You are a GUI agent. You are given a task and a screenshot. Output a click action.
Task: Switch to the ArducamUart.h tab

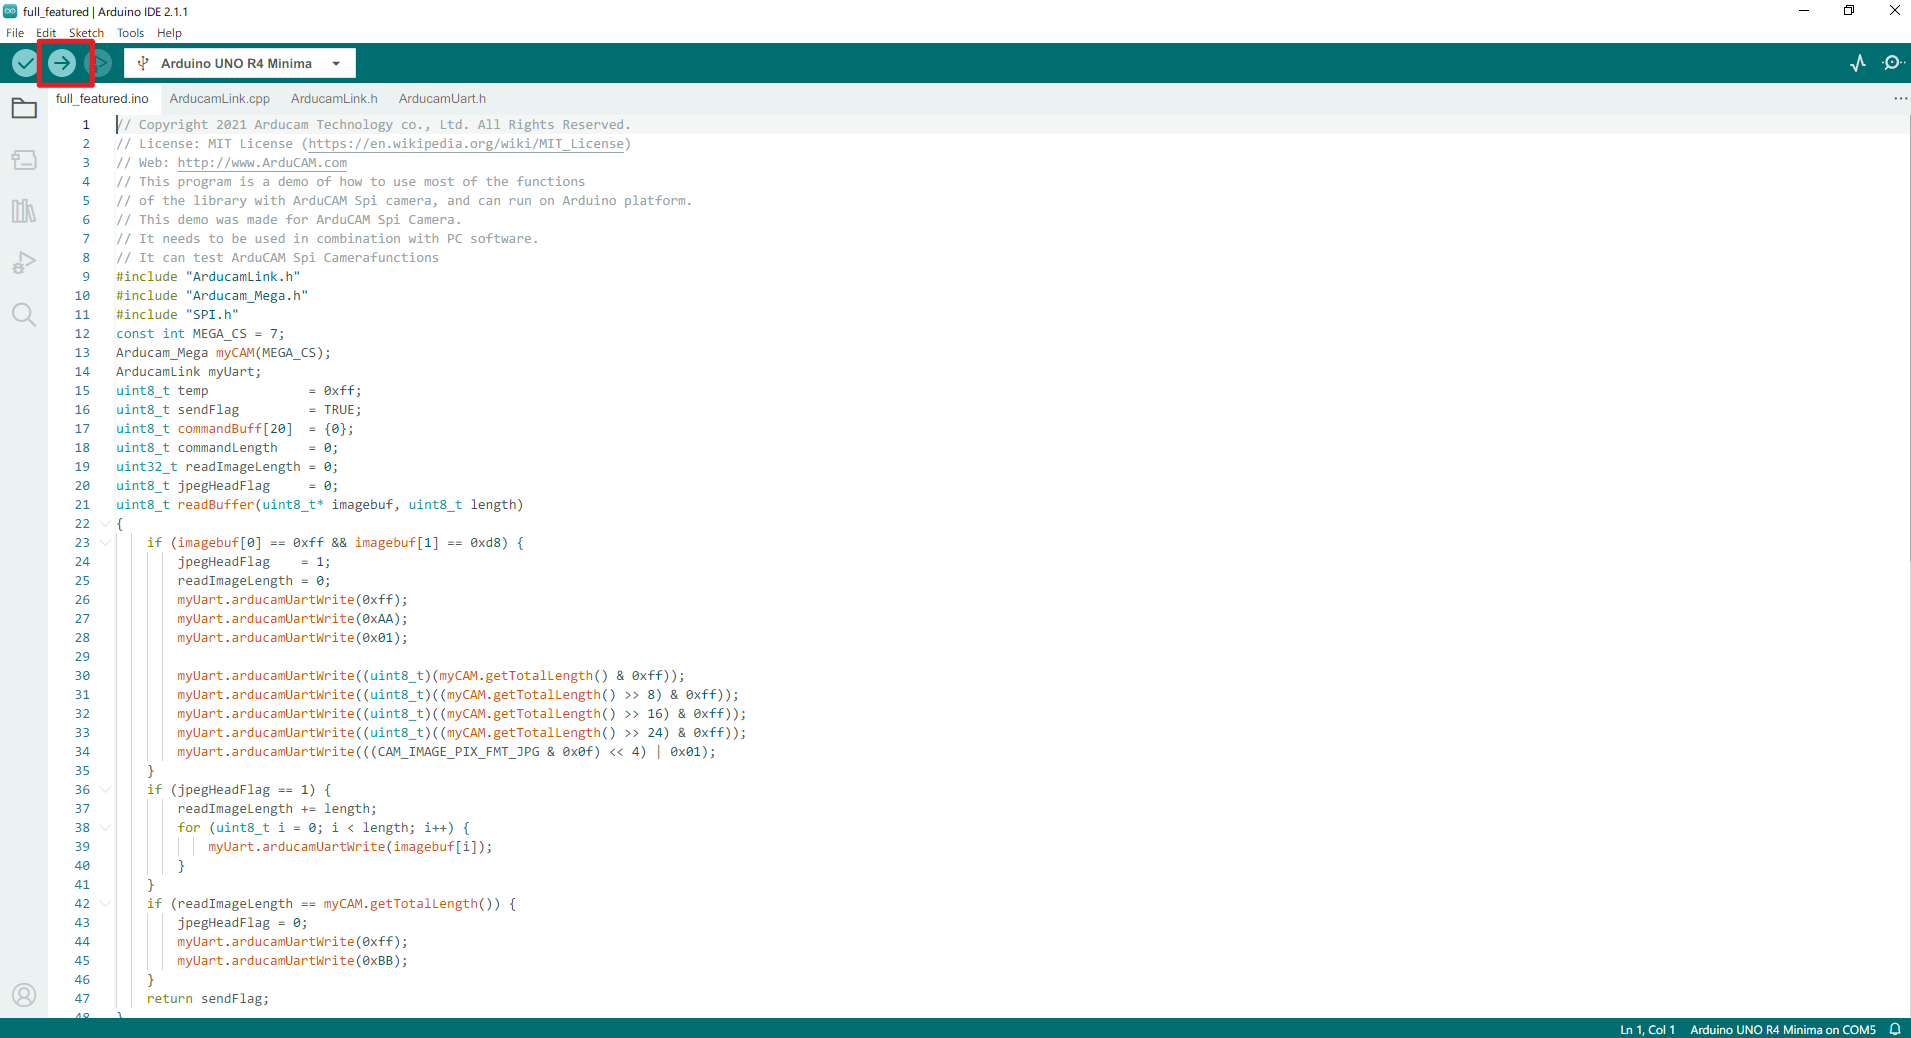click(x=442, y=98)
